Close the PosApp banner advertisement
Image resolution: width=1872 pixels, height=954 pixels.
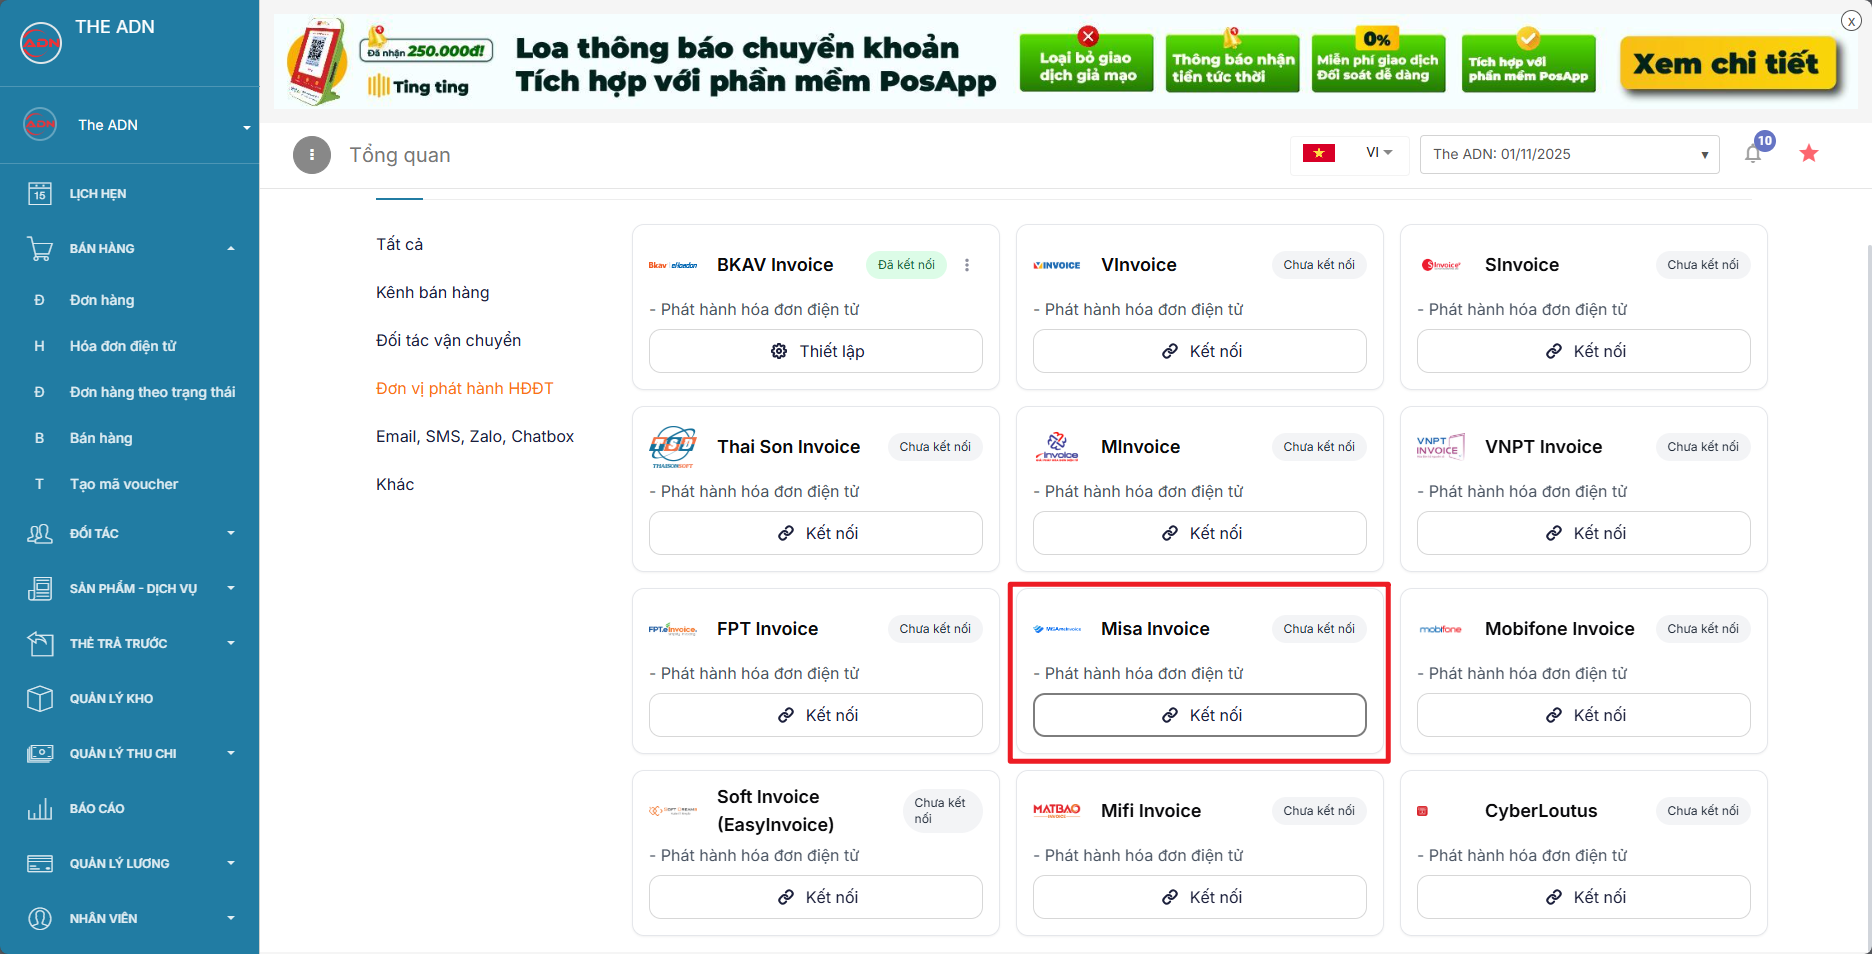[1851, 21]
